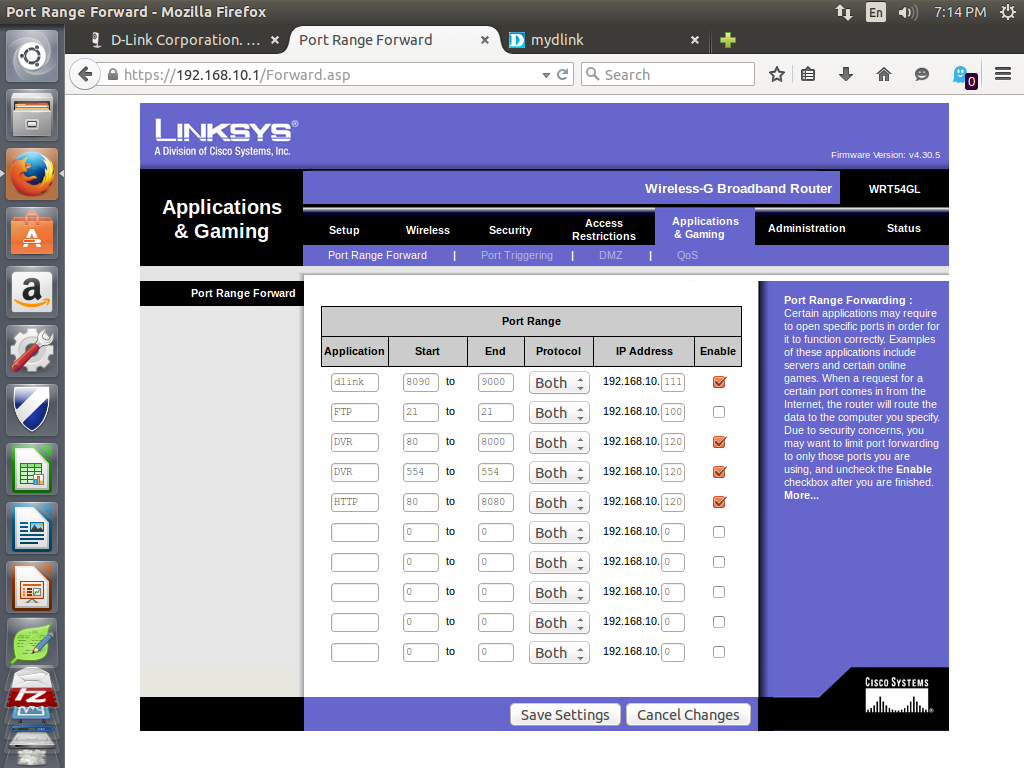Uncheck Enable for DVR port 554 row
This screenshot has width=1024, height=768.
click(x=719, y=472)
